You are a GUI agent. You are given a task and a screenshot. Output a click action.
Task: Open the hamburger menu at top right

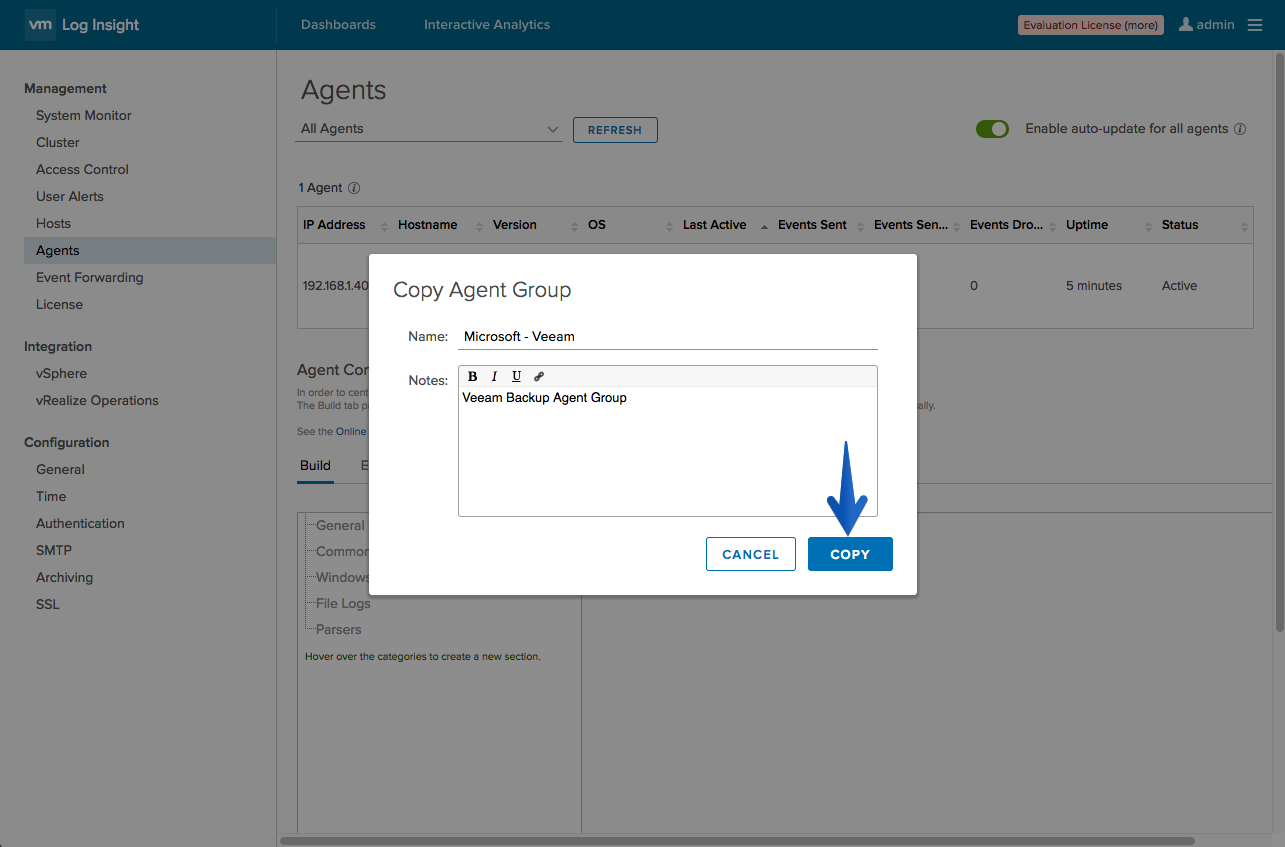(1255, 25)
